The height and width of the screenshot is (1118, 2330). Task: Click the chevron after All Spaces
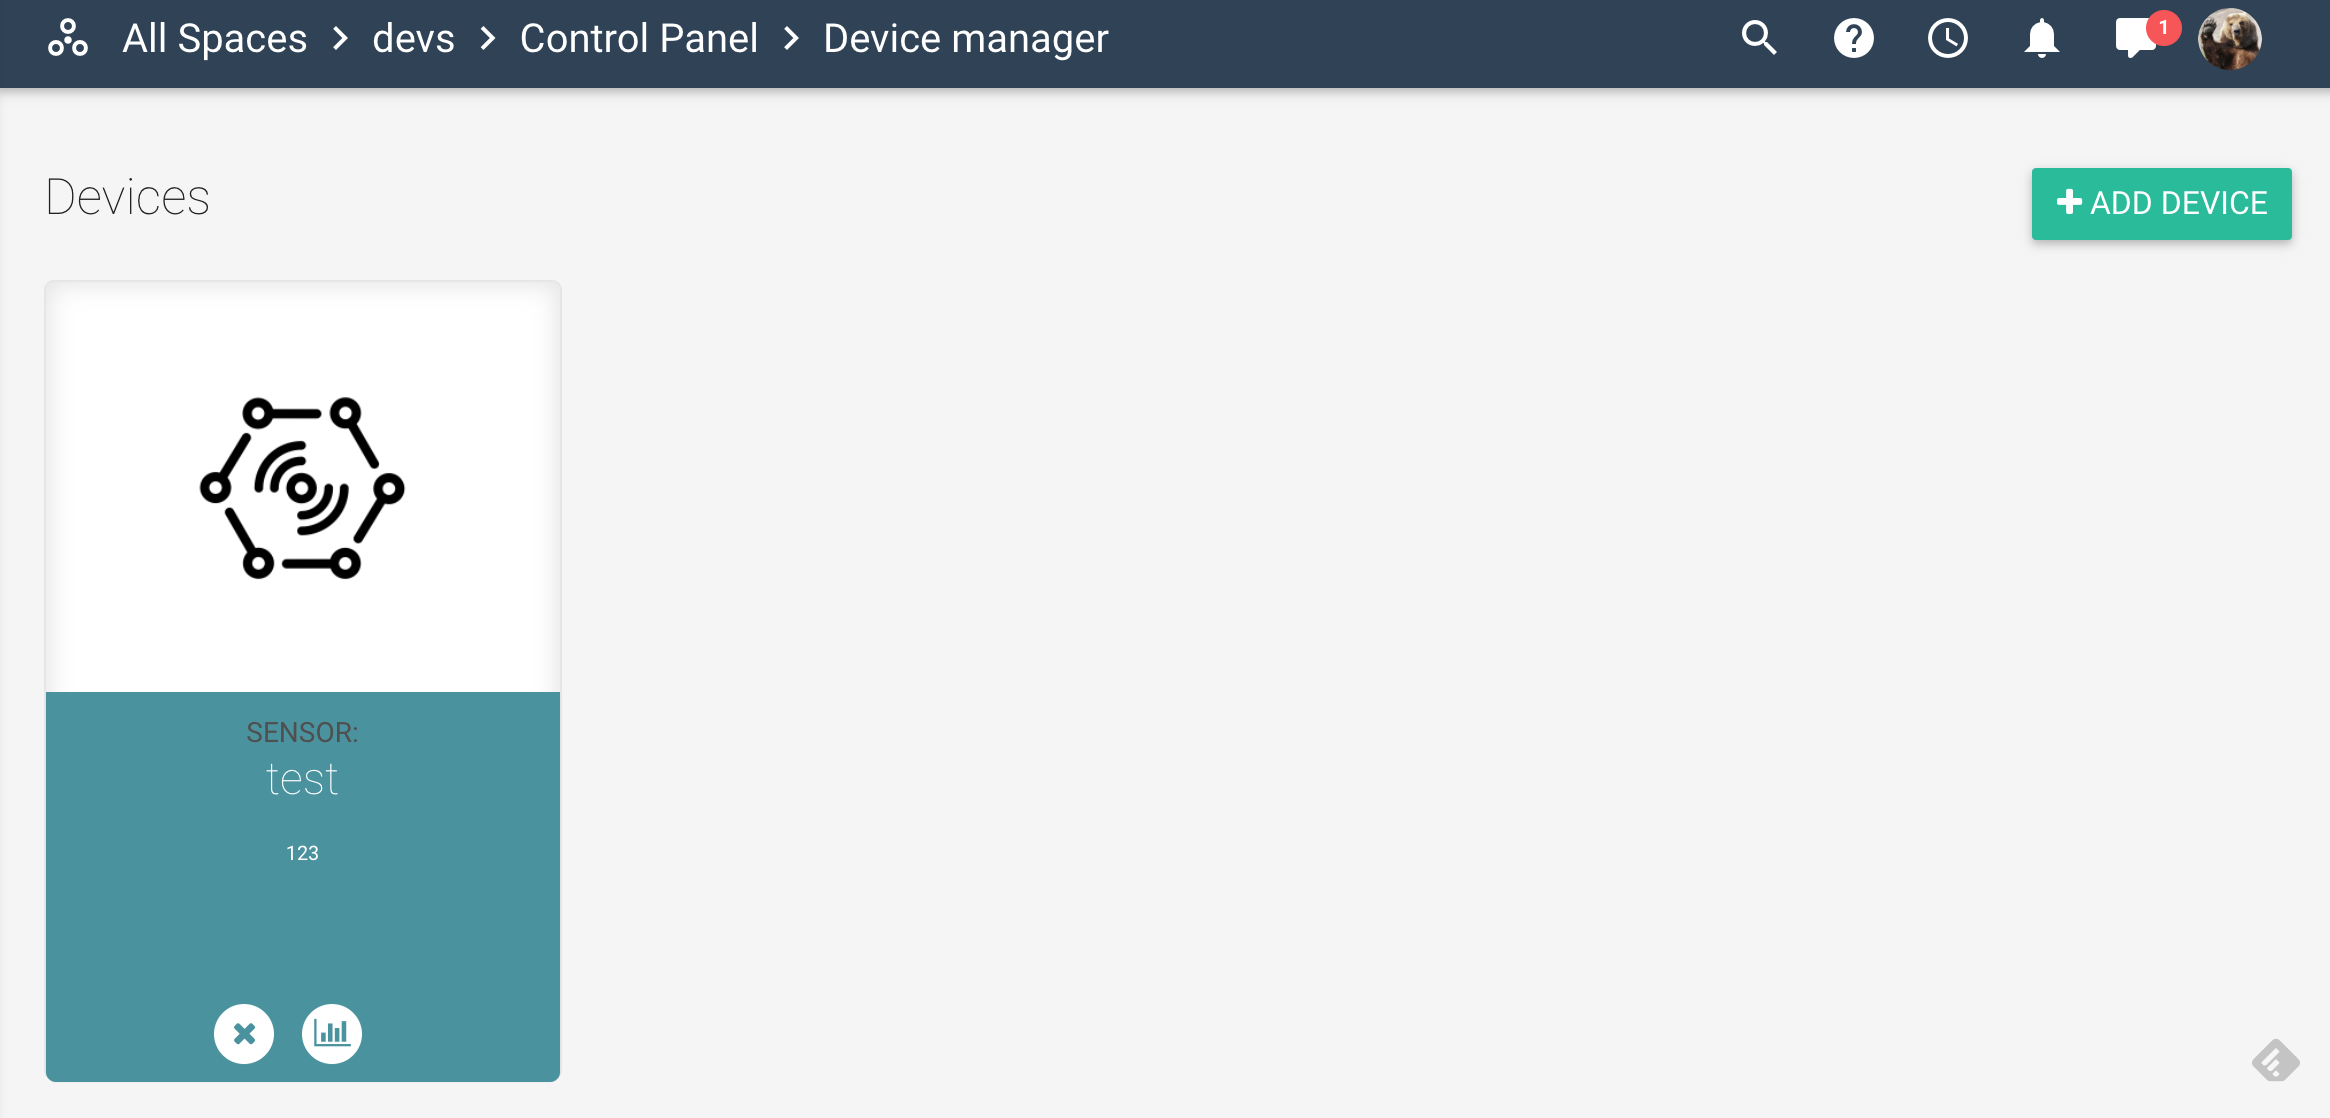tap(340, 39)
